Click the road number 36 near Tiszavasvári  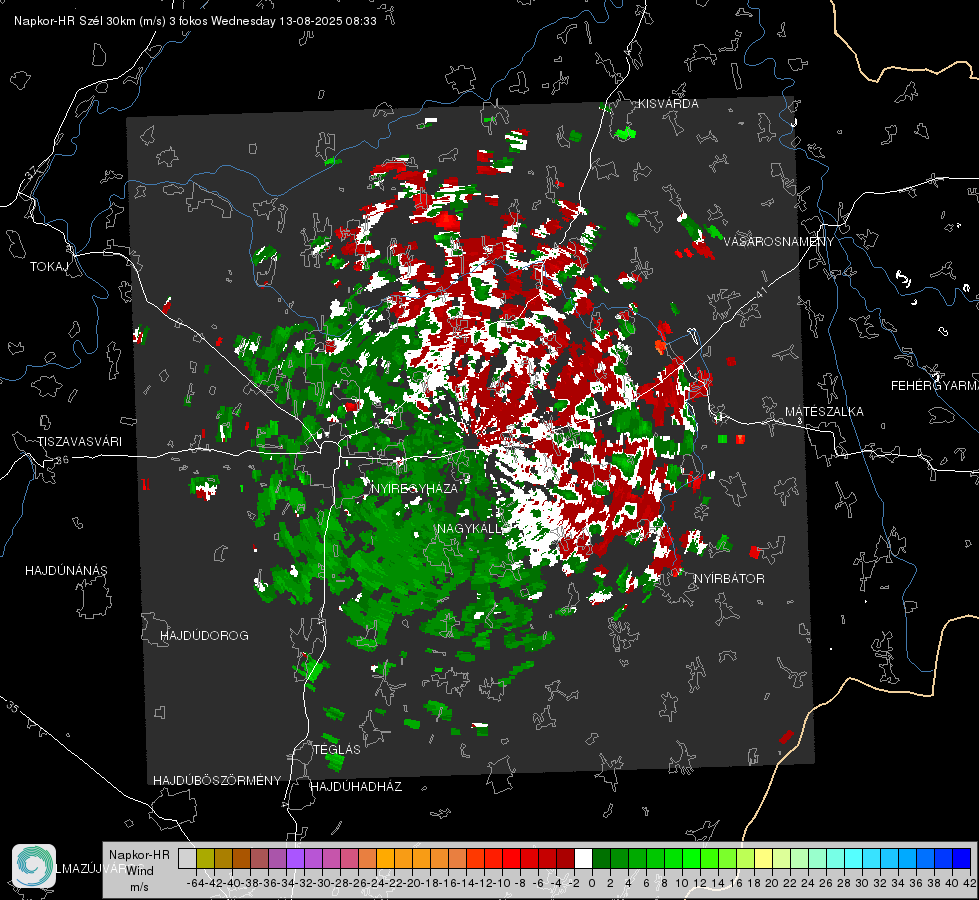(62, 460)
